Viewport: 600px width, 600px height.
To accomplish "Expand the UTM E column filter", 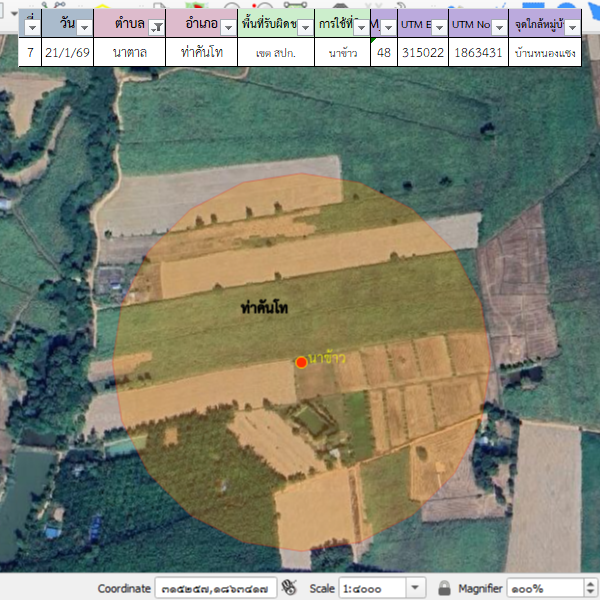I will tap(438, 27).
